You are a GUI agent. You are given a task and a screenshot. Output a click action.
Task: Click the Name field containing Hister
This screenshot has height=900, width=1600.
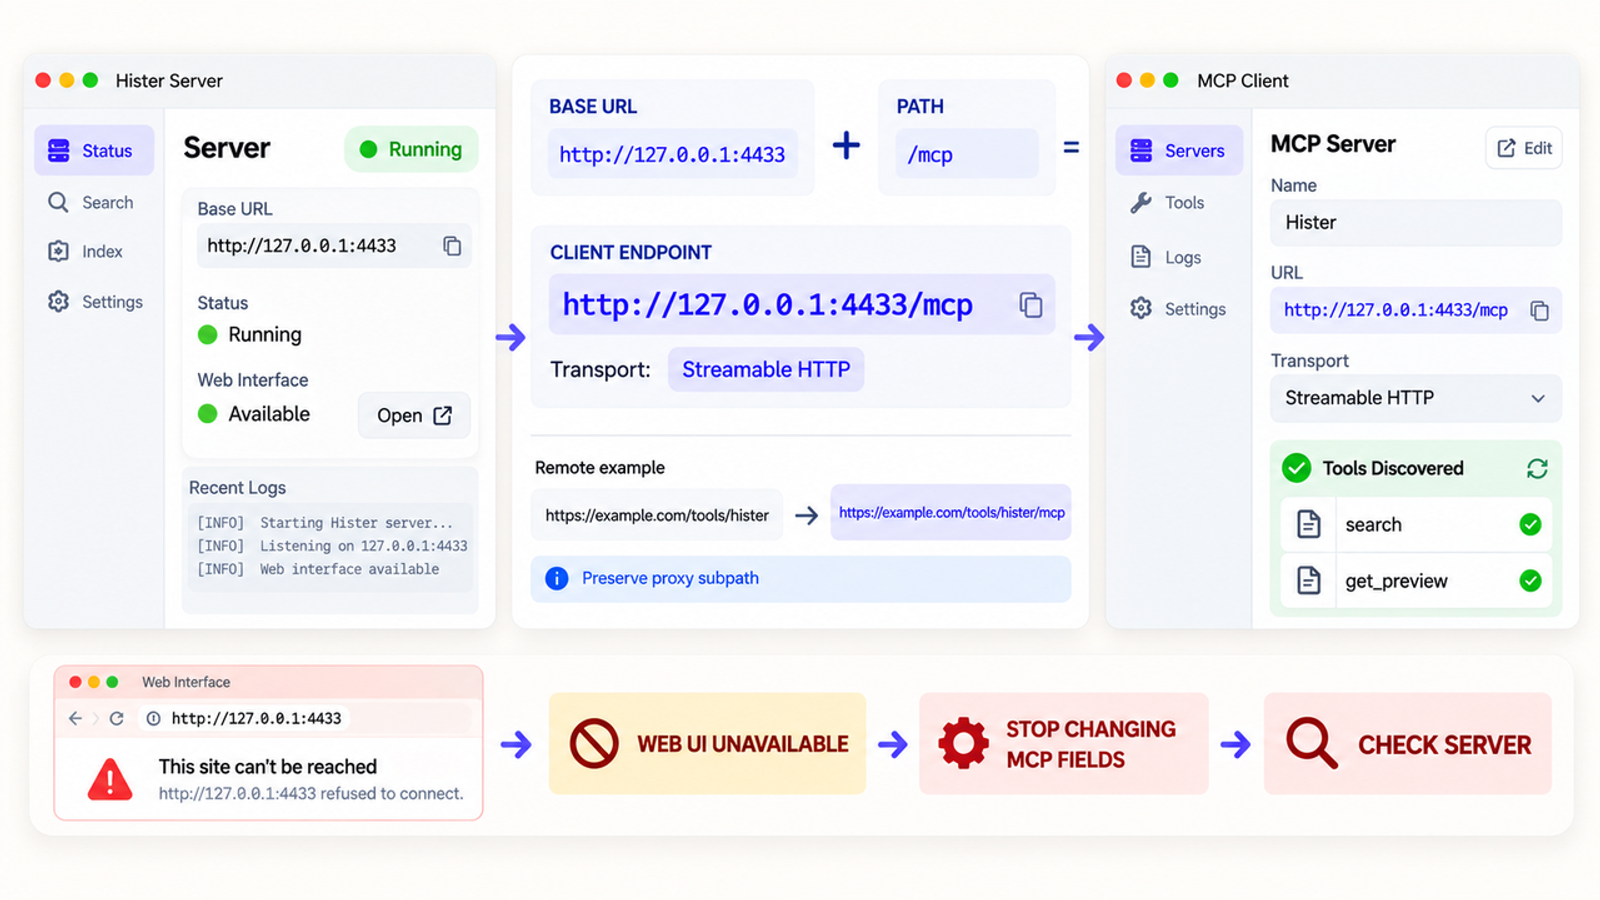[1416, 222]
